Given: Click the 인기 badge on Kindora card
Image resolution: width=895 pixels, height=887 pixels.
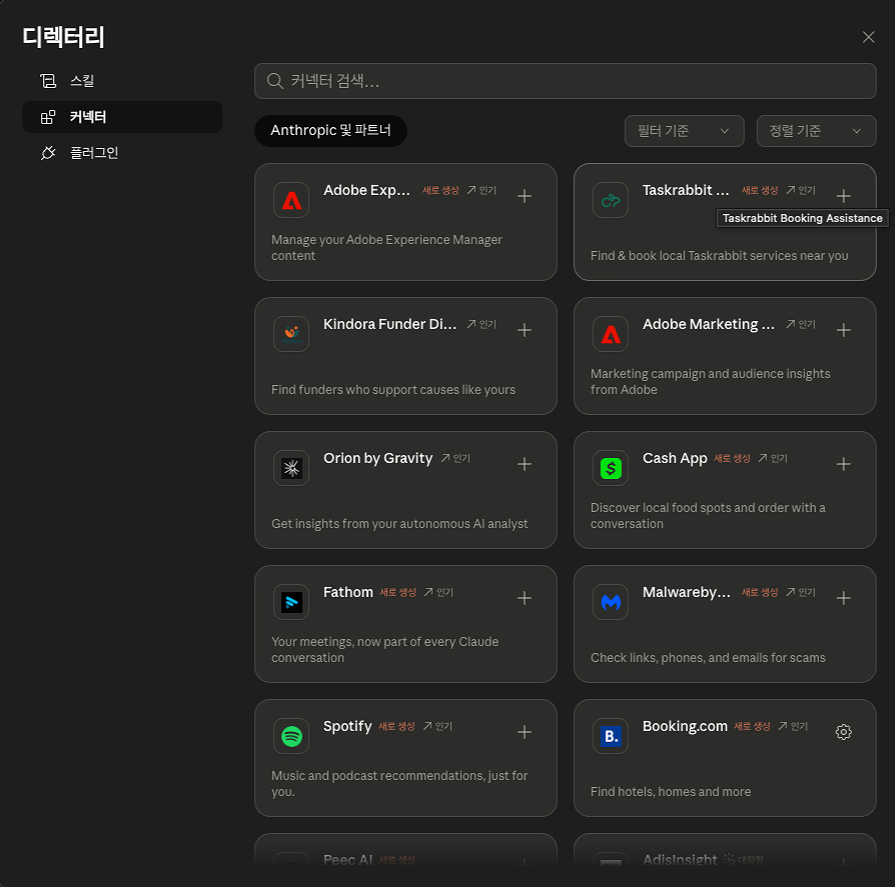Looking at the screenshot, I should click(x=482, y=324).
